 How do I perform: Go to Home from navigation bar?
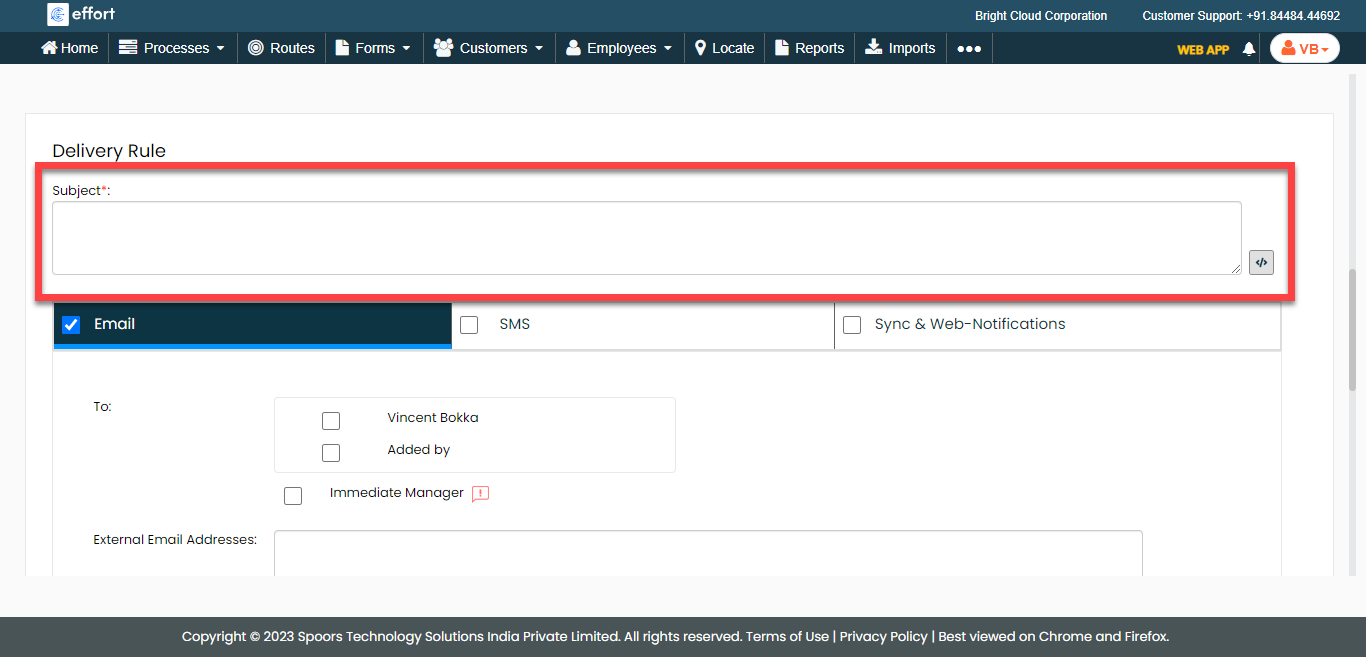click(69, 48)
